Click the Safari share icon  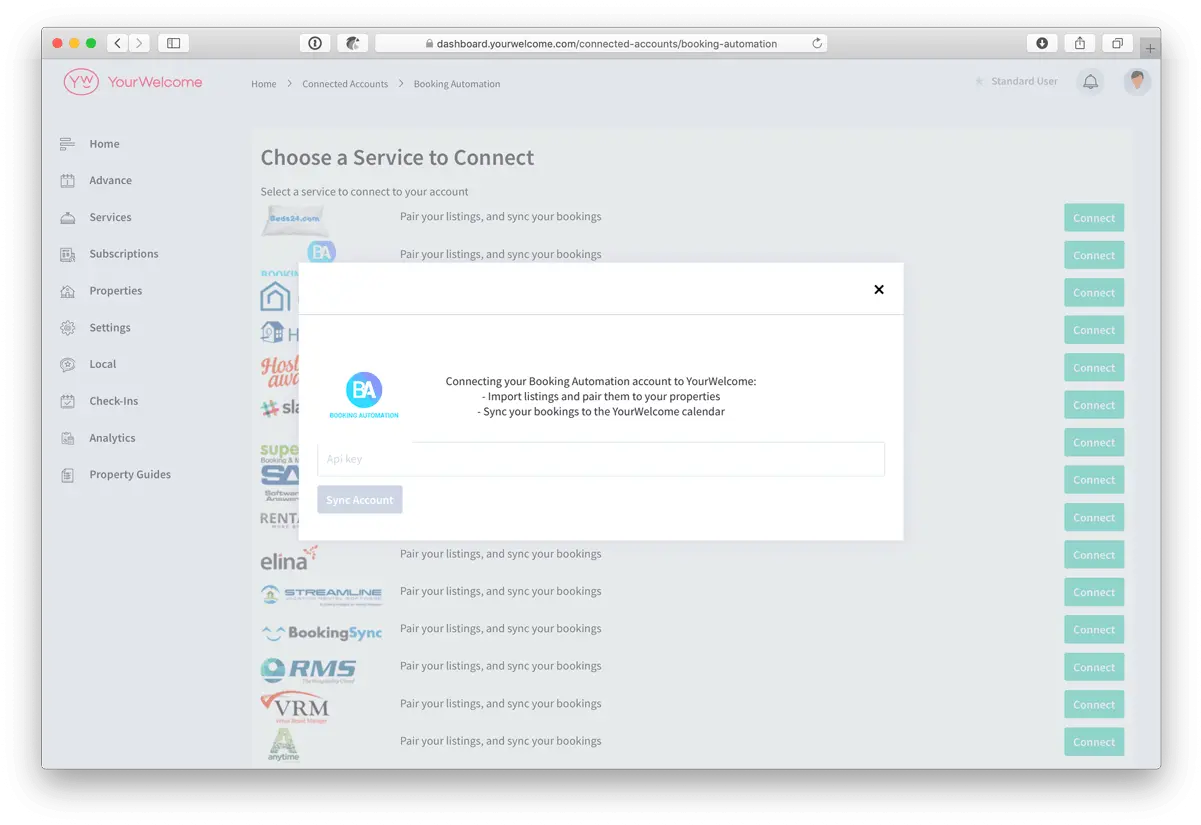(x=1080, y=43)
